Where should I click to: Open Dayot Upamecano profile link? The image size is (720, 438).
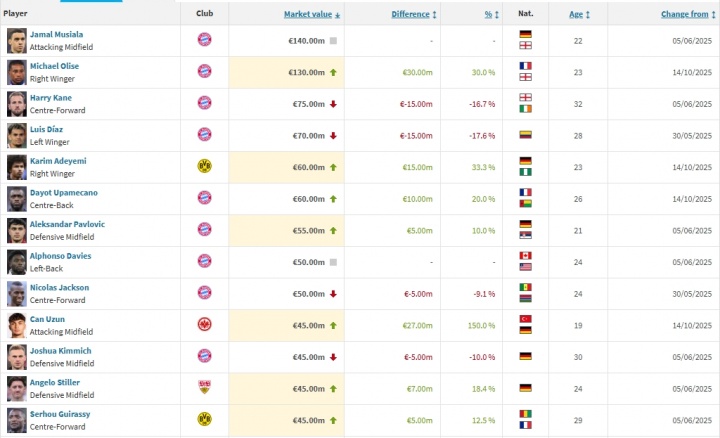point(63,193)
